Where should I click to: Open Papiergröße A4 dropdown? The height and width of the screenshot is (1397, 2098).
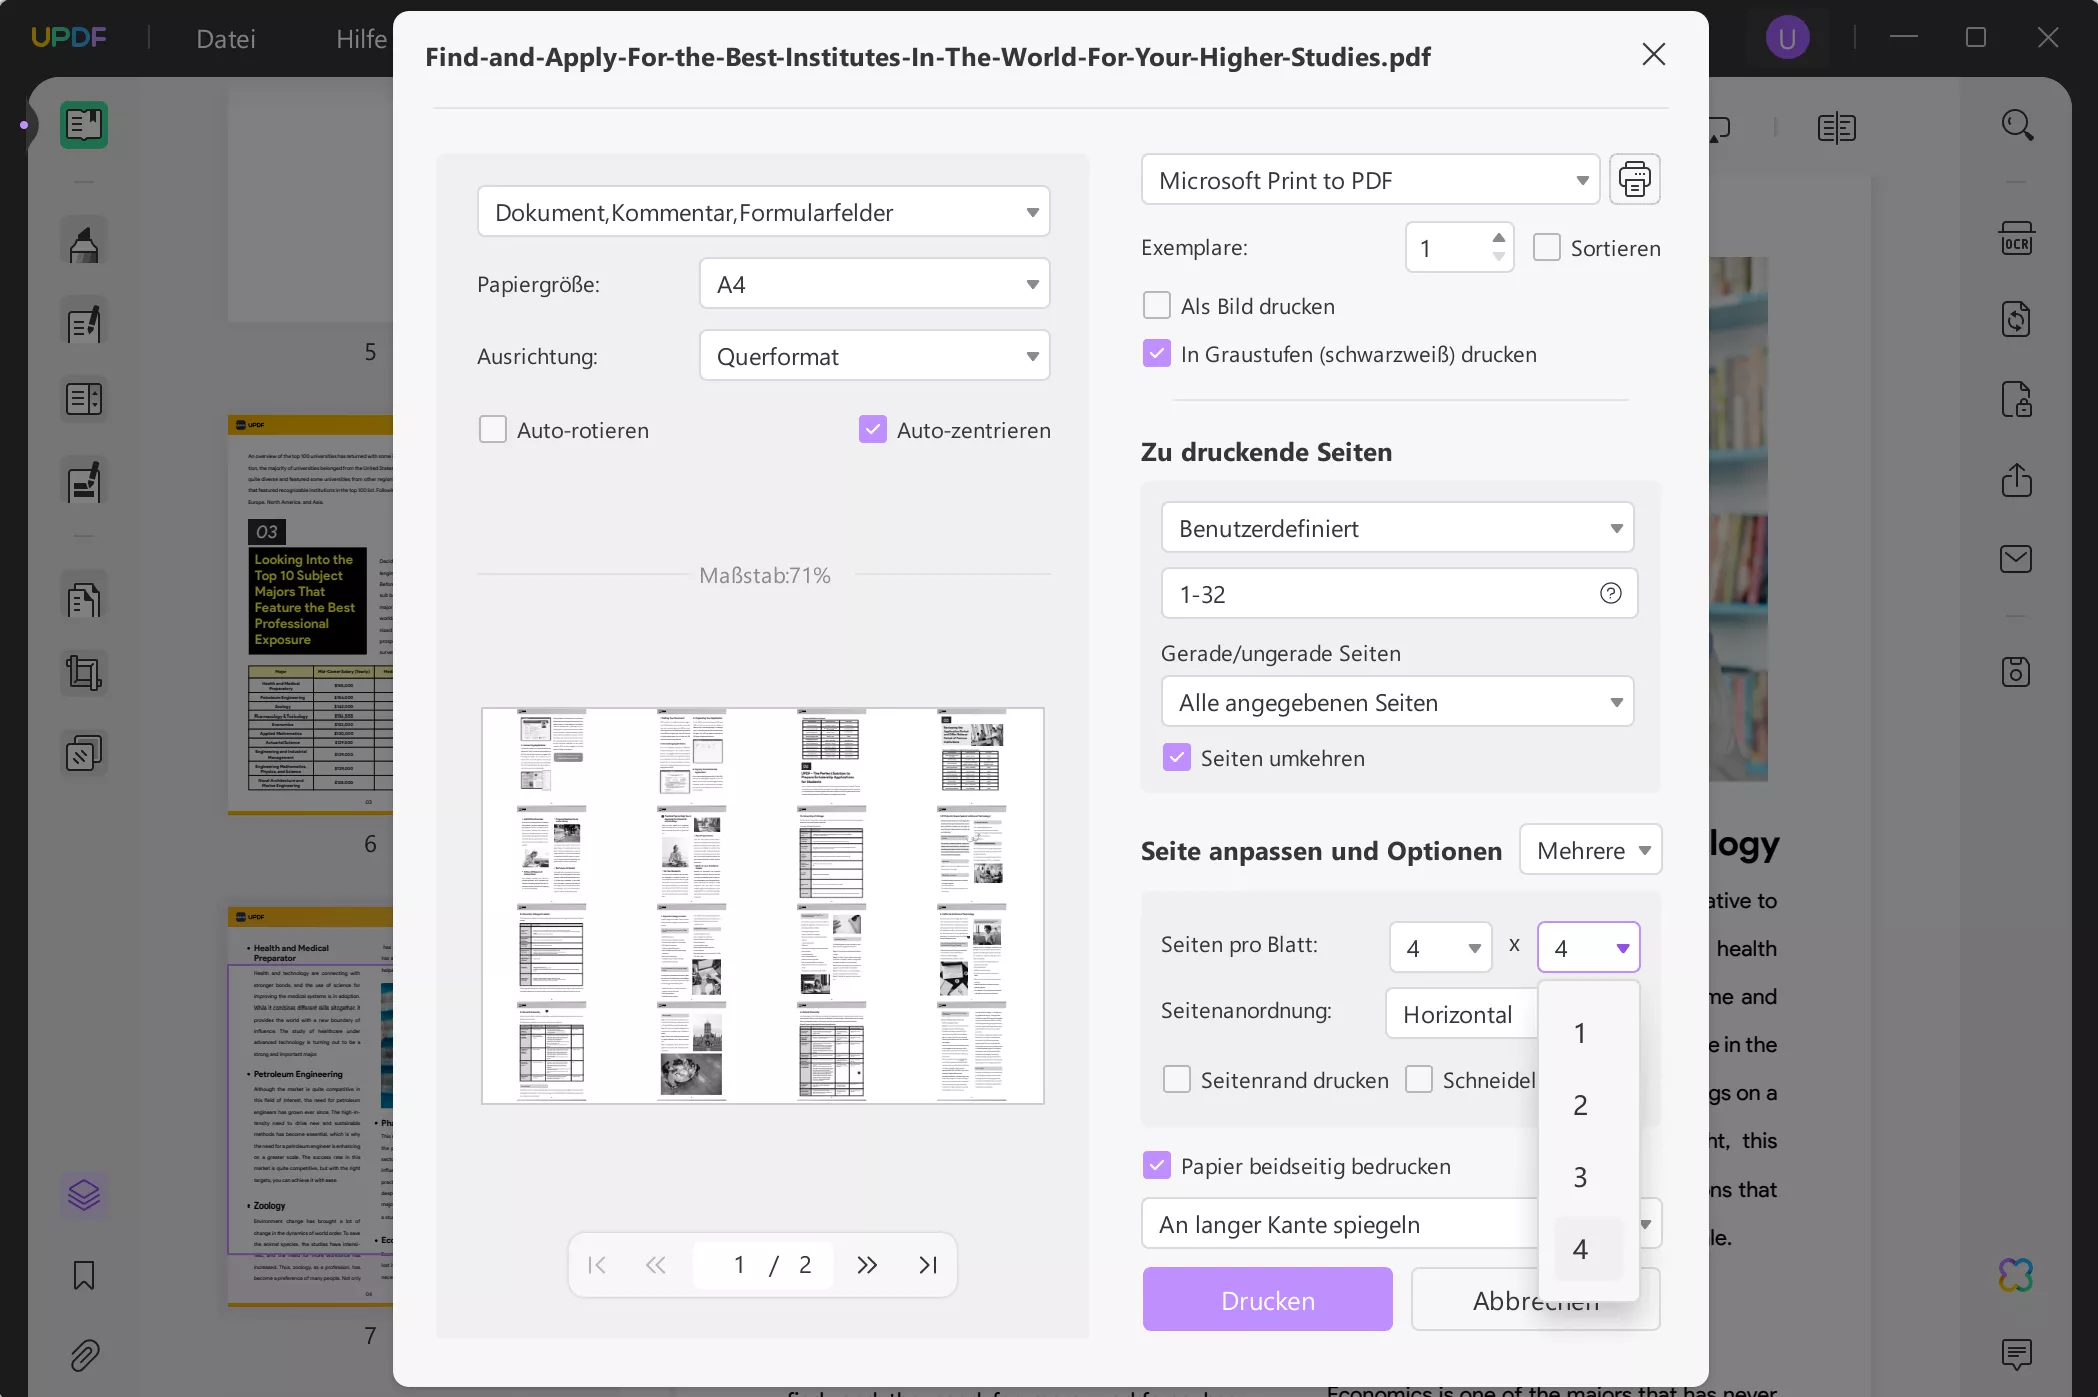click(x=874, y=284)
